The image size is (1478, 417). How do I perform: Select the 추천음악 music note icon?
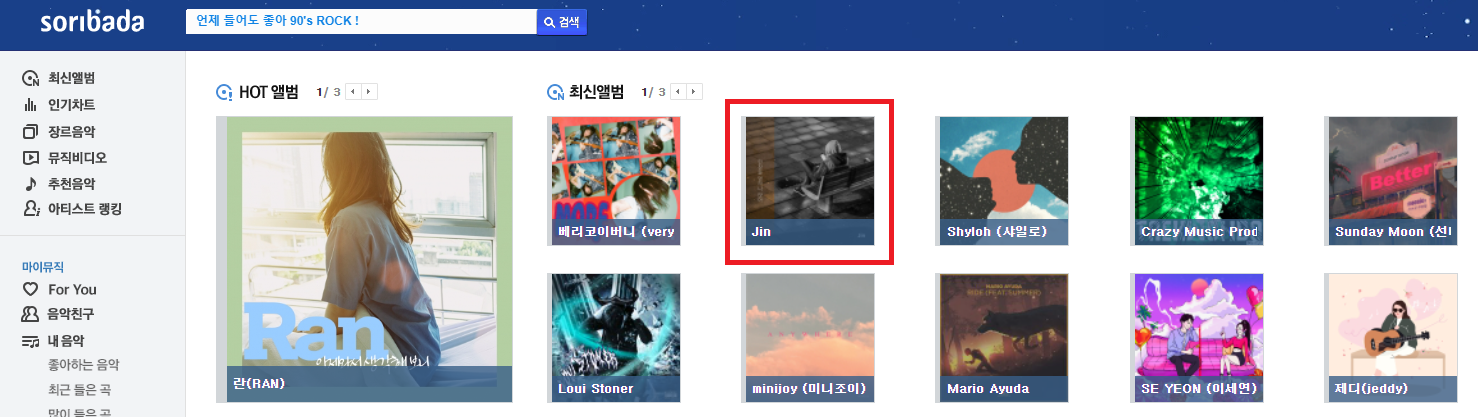pos(30,184)
